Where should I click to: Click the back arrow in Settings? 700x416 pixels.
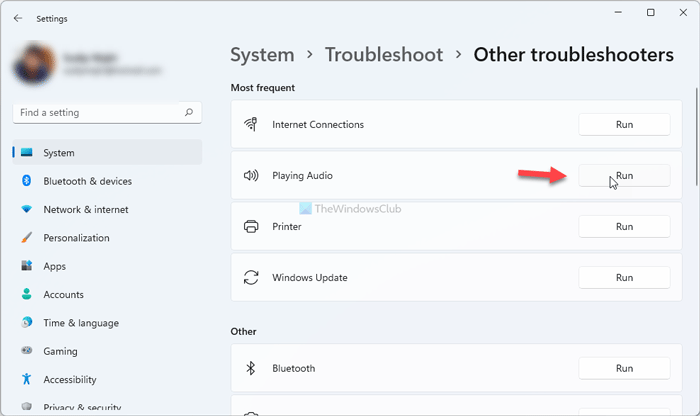18,17
